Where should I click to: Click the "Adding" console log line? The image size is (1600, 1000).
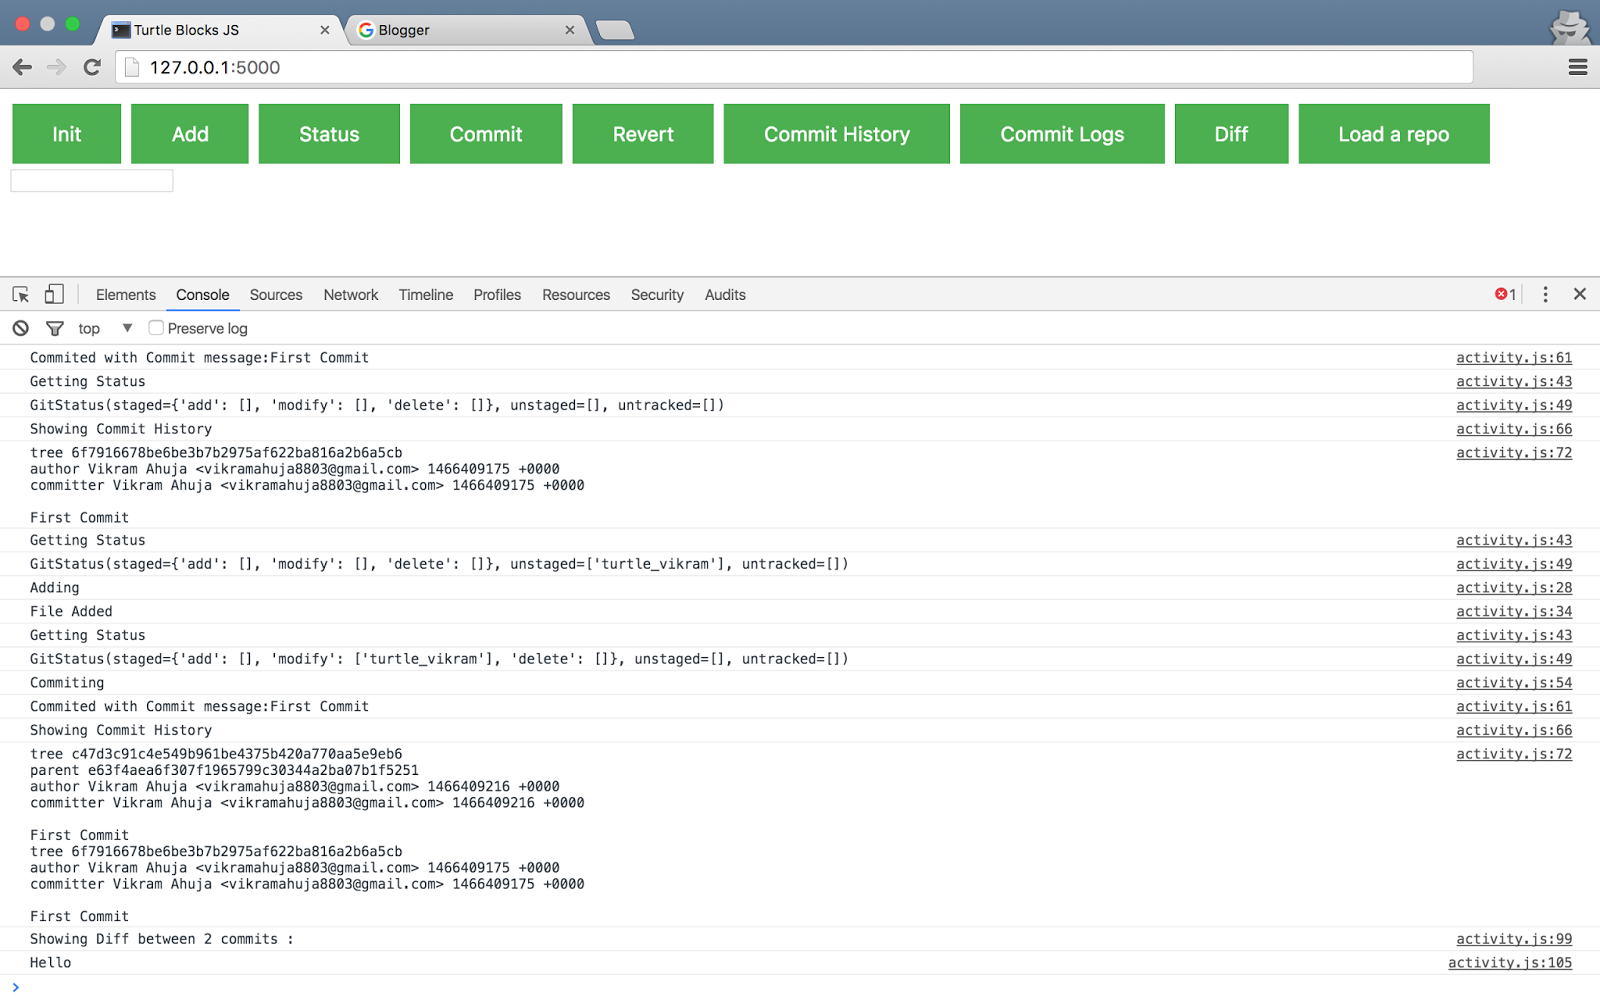click(x=55, y=588)
